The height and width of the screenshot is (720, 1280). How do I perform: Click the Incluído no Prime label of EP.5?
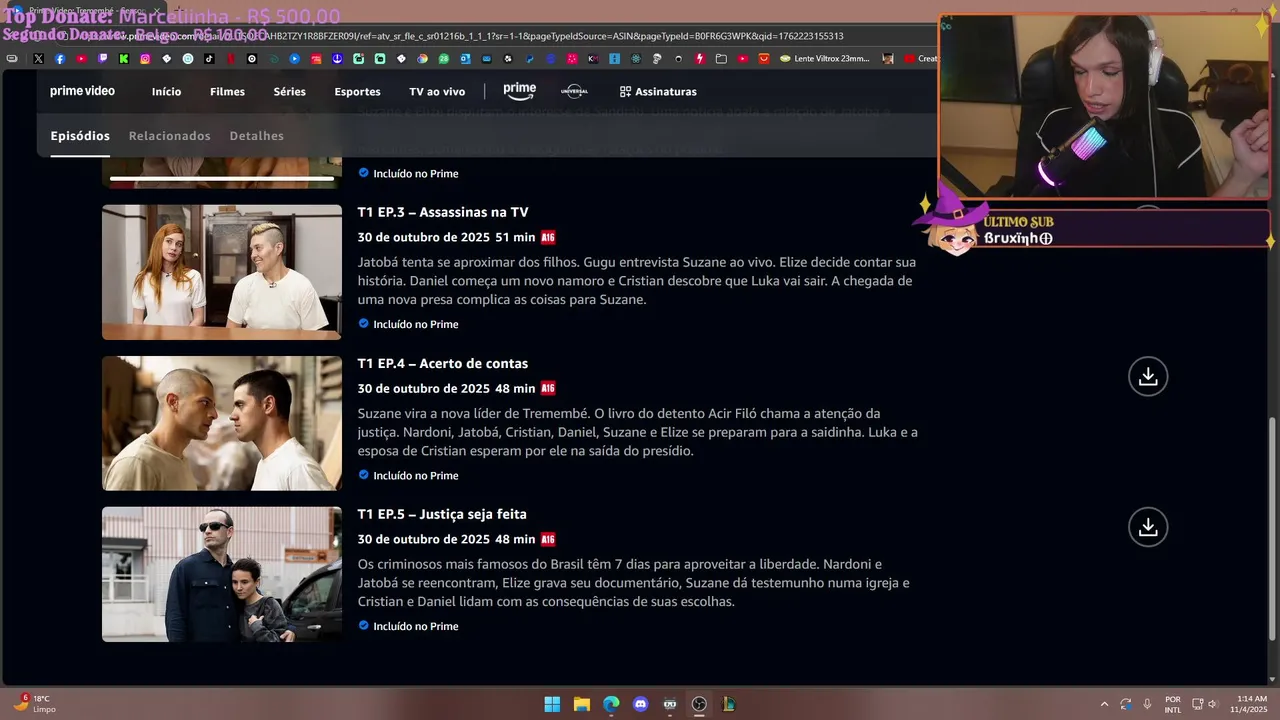[x=416, y=626]
